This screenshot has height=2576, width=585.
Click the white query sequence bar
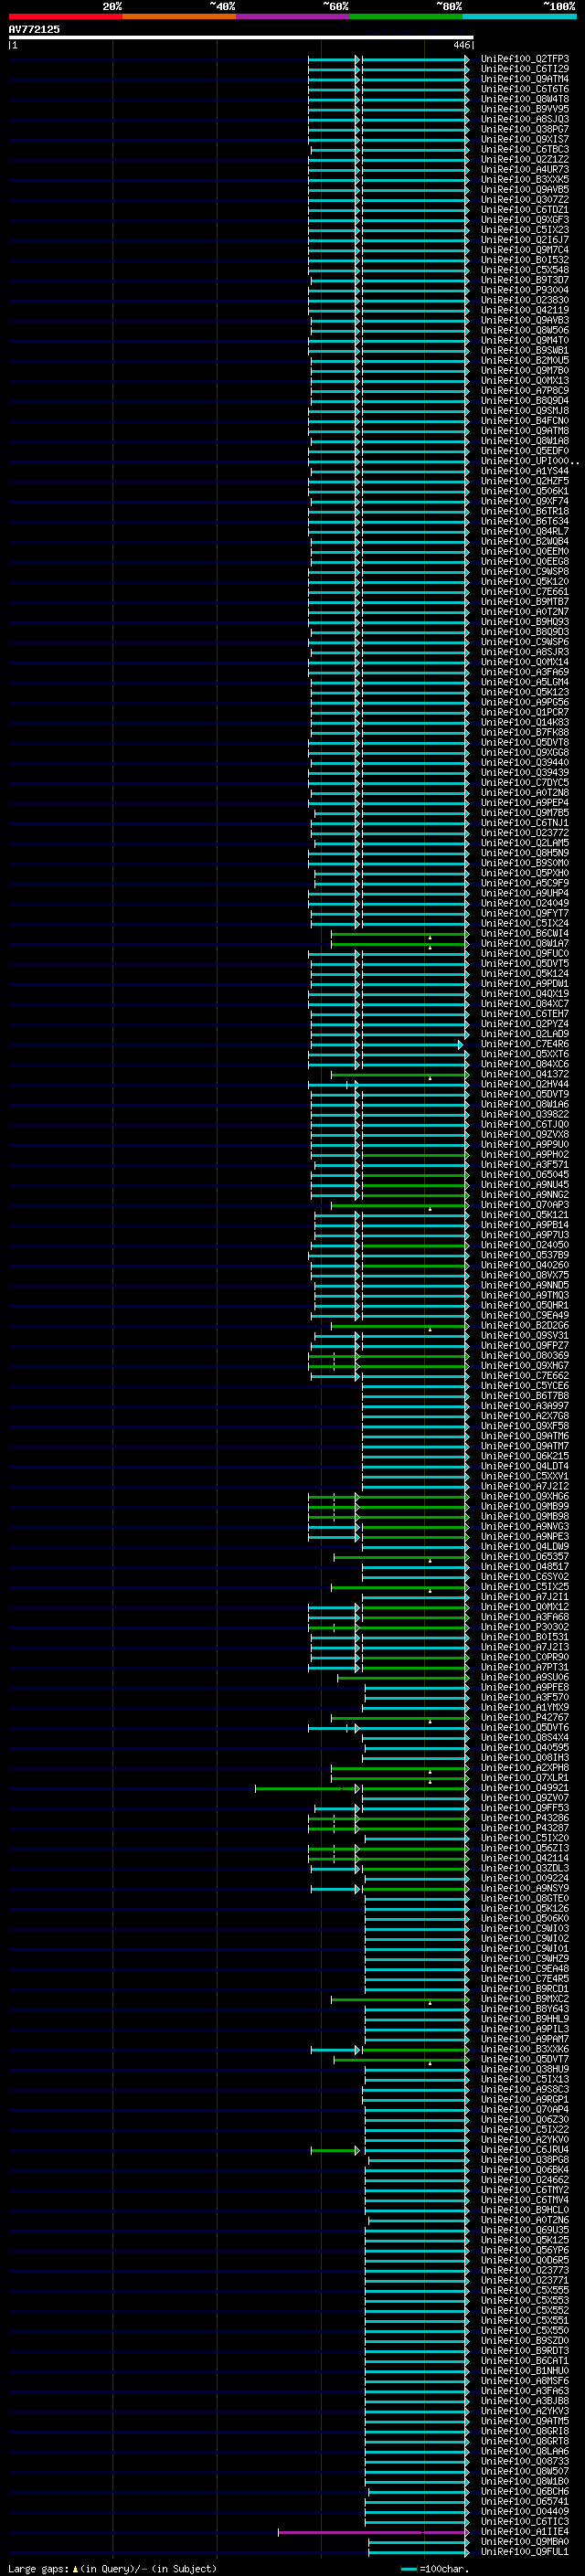click(x=241, y=37)
